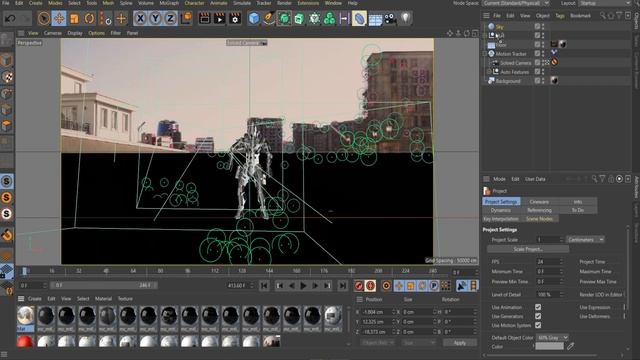Open the Centimeters unit dropdown
The image size is (640, 360).
(585, 240)
